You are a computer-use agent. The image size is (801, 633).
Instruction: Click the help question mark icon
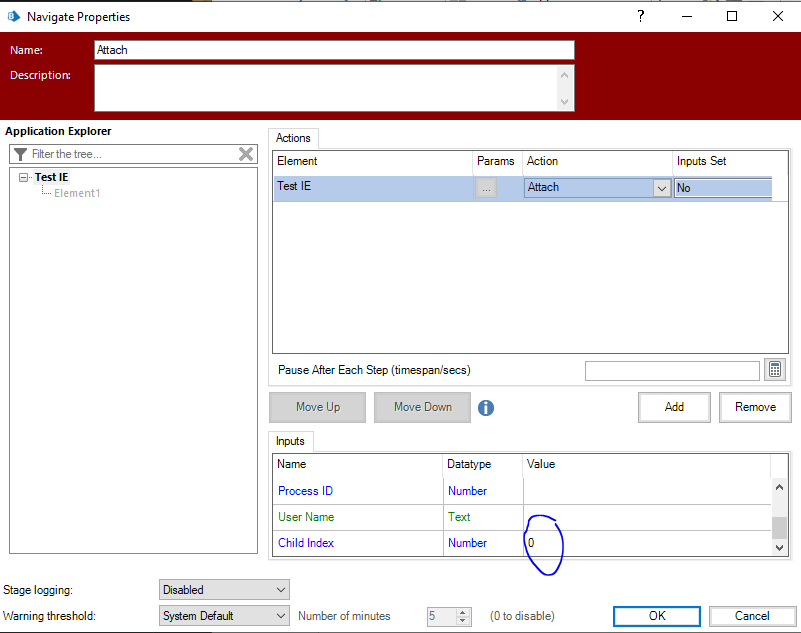click(x=640, y=16)
